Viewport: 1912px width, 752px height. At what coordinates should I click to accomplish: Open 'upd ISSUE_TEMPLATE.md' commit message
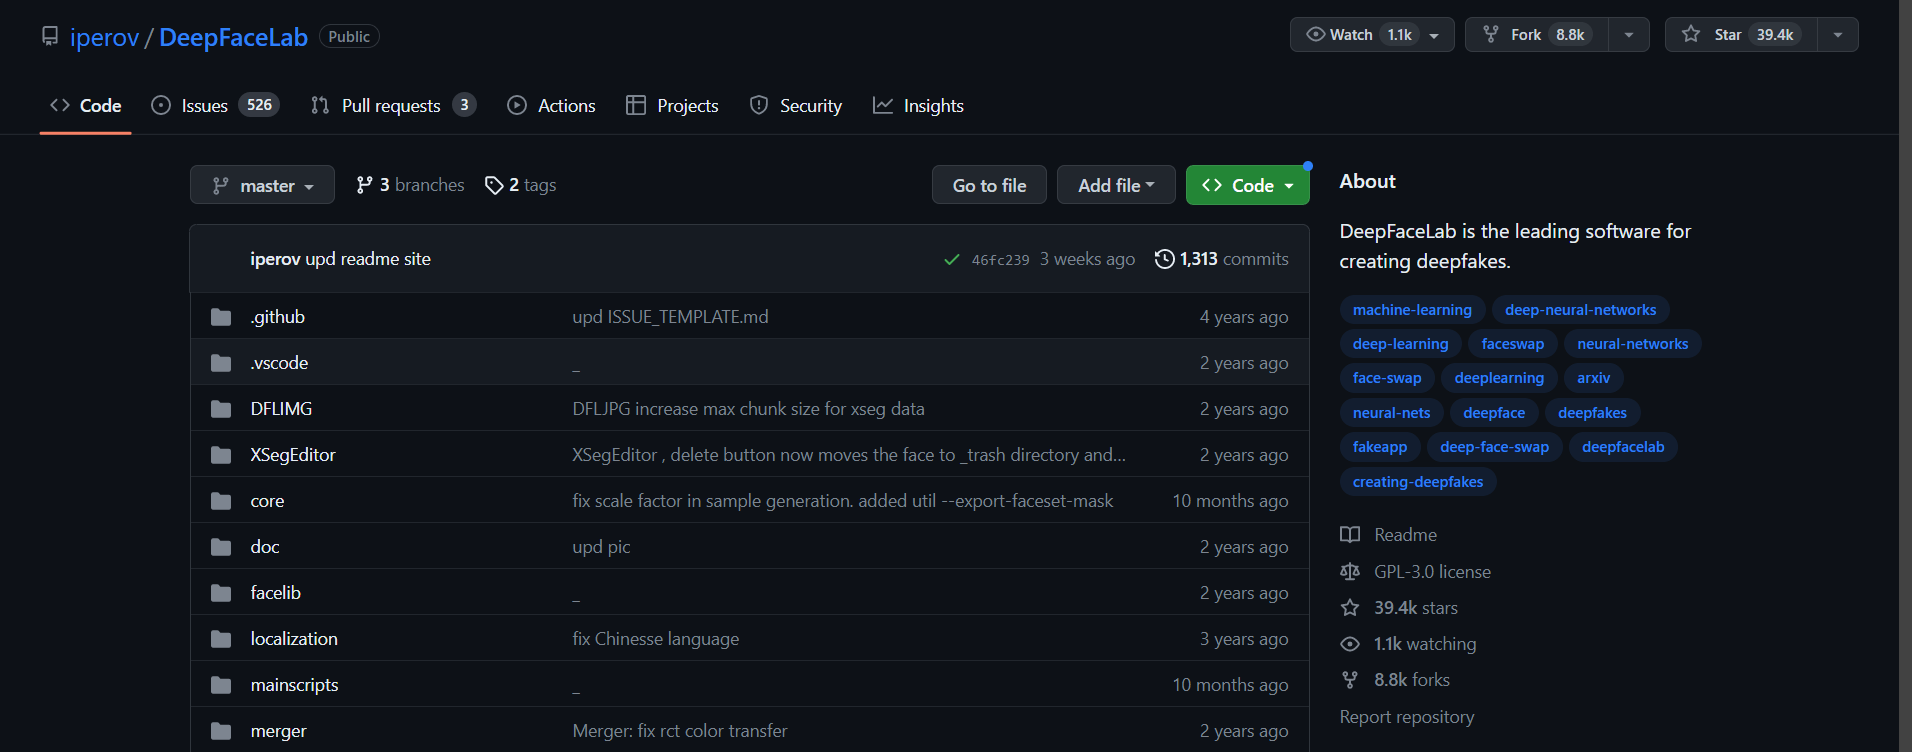(x=670, y=317)
